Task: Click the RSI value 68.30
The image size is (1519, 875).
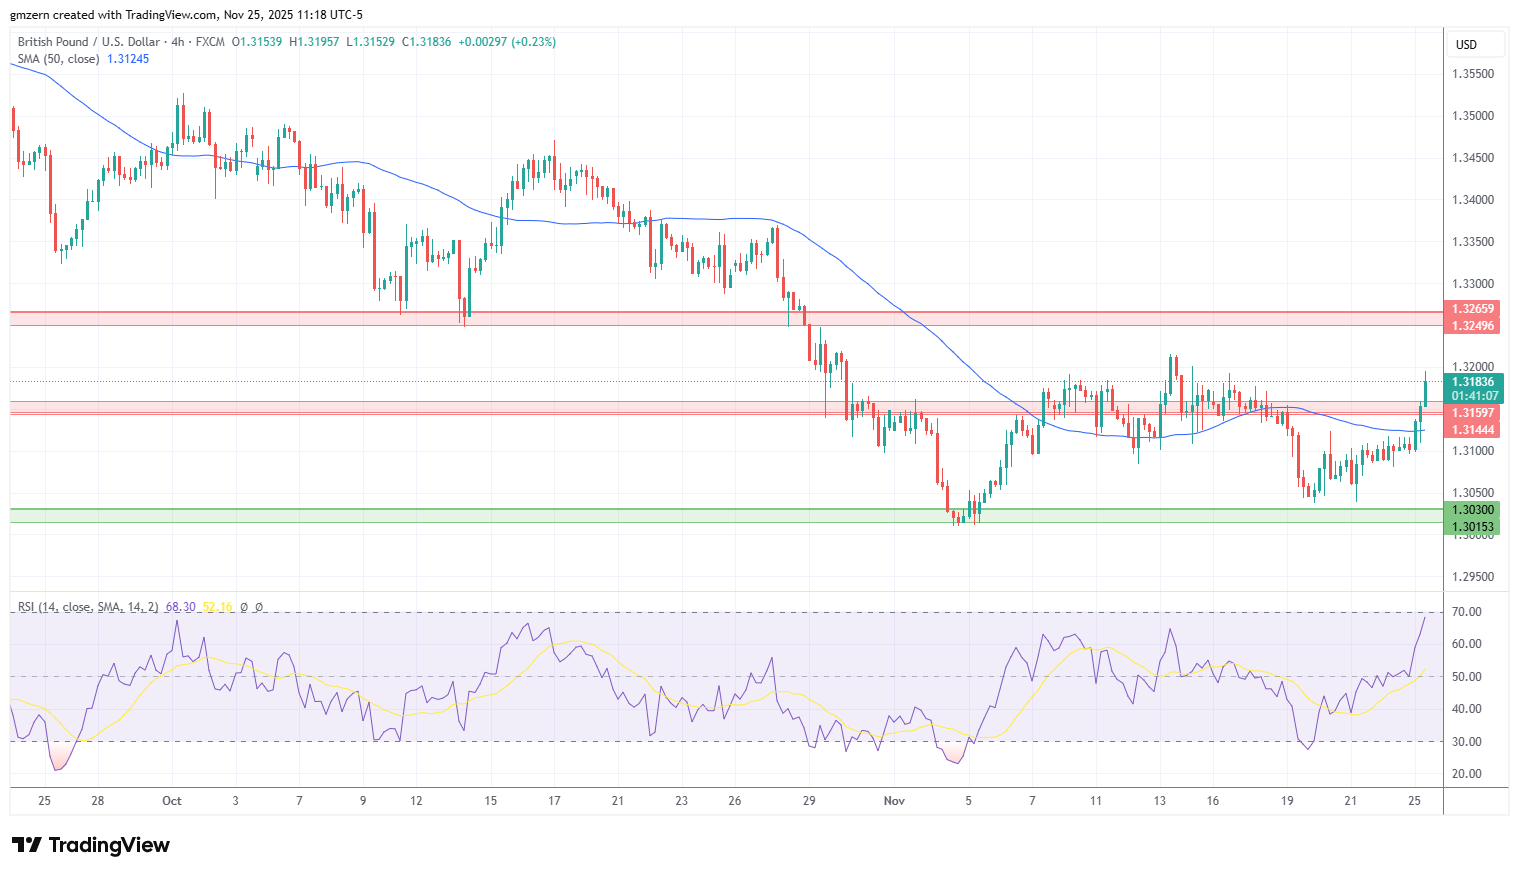Action: click(x=181, y=607)
